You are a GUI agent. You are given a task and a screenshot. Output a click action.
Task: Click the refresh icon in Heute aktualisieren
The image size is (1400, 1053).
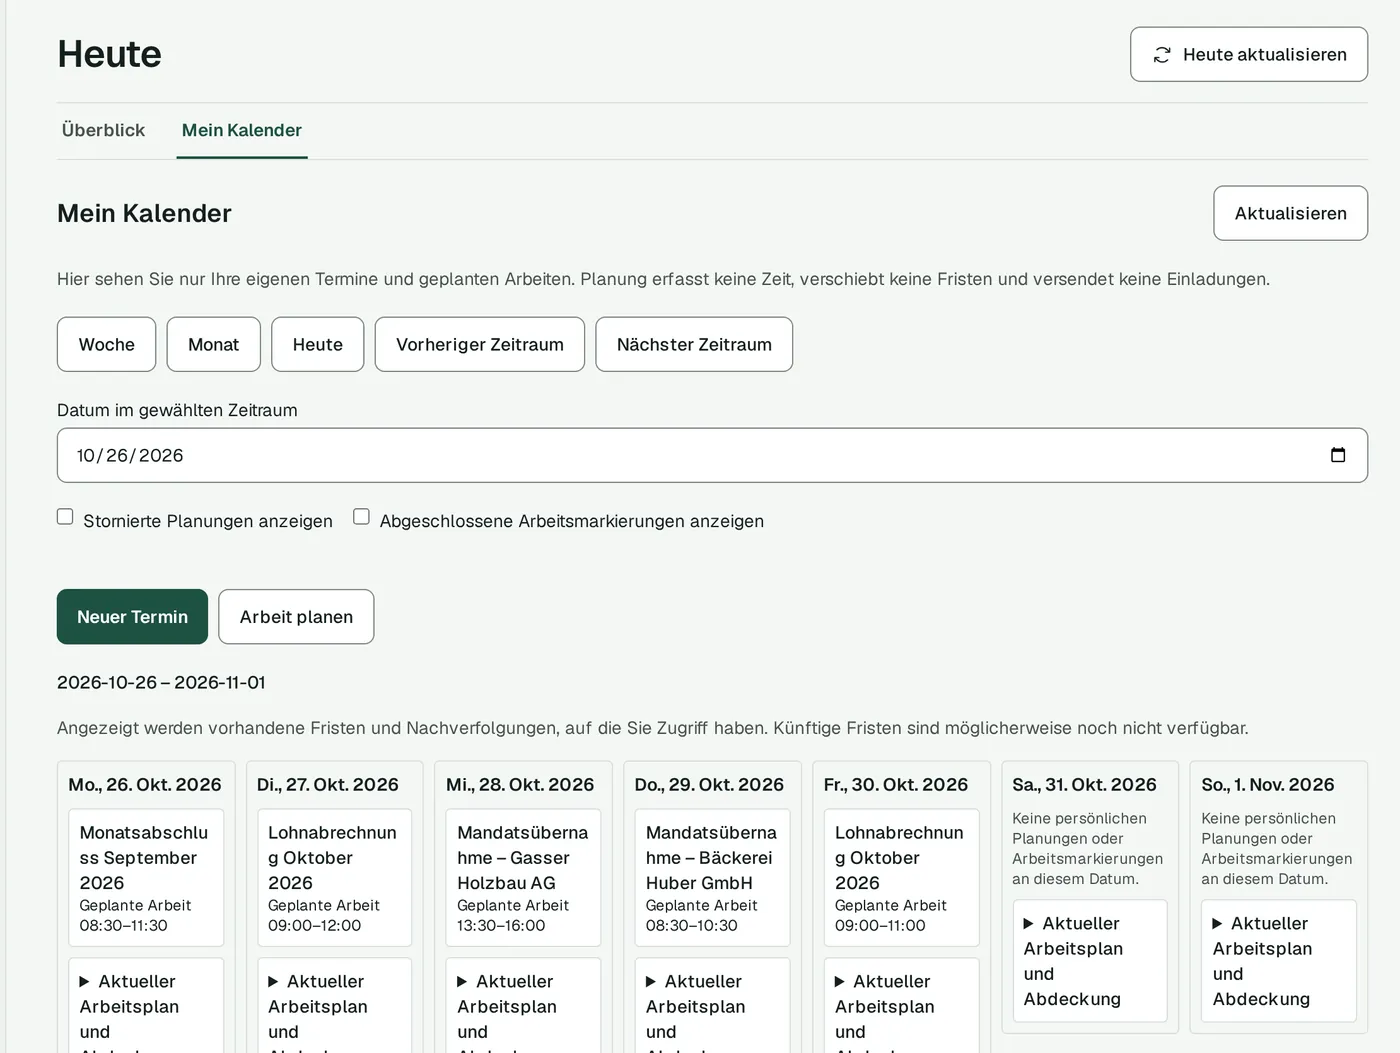[1161, 55]
